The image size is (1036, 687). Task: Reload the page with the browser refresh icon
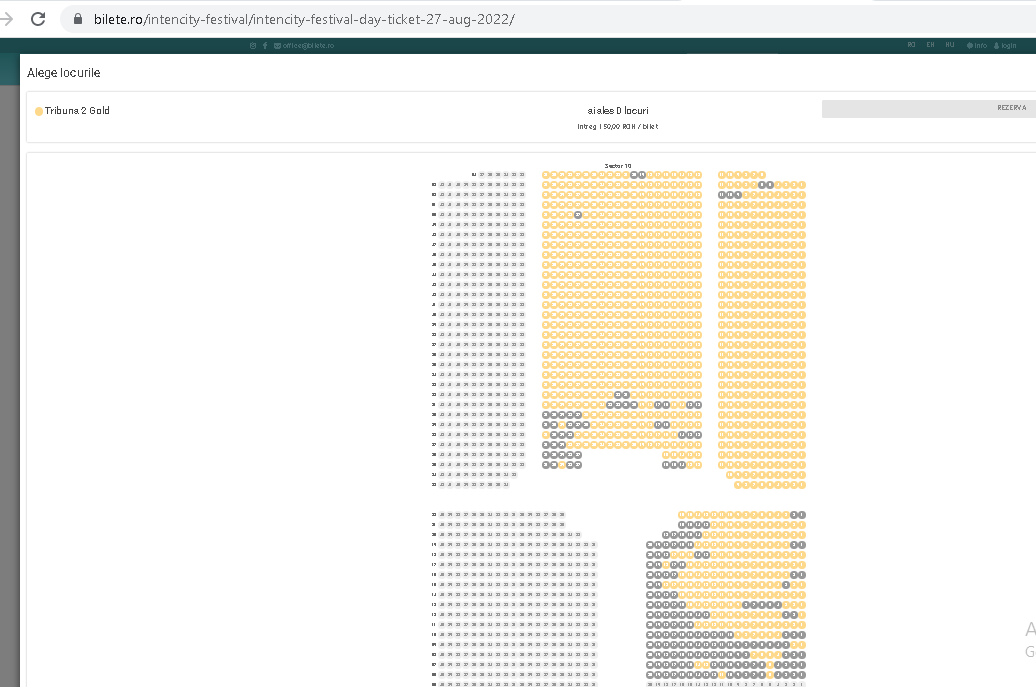point(38,19)
